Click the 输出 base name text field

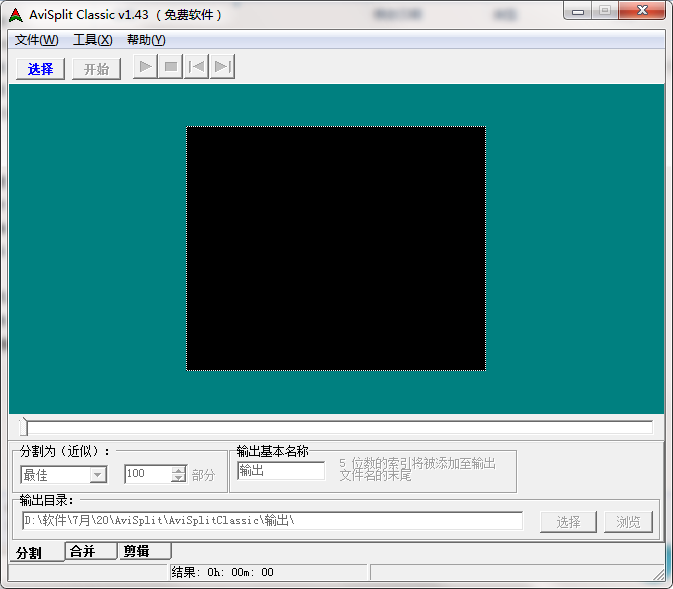(281, 471)
